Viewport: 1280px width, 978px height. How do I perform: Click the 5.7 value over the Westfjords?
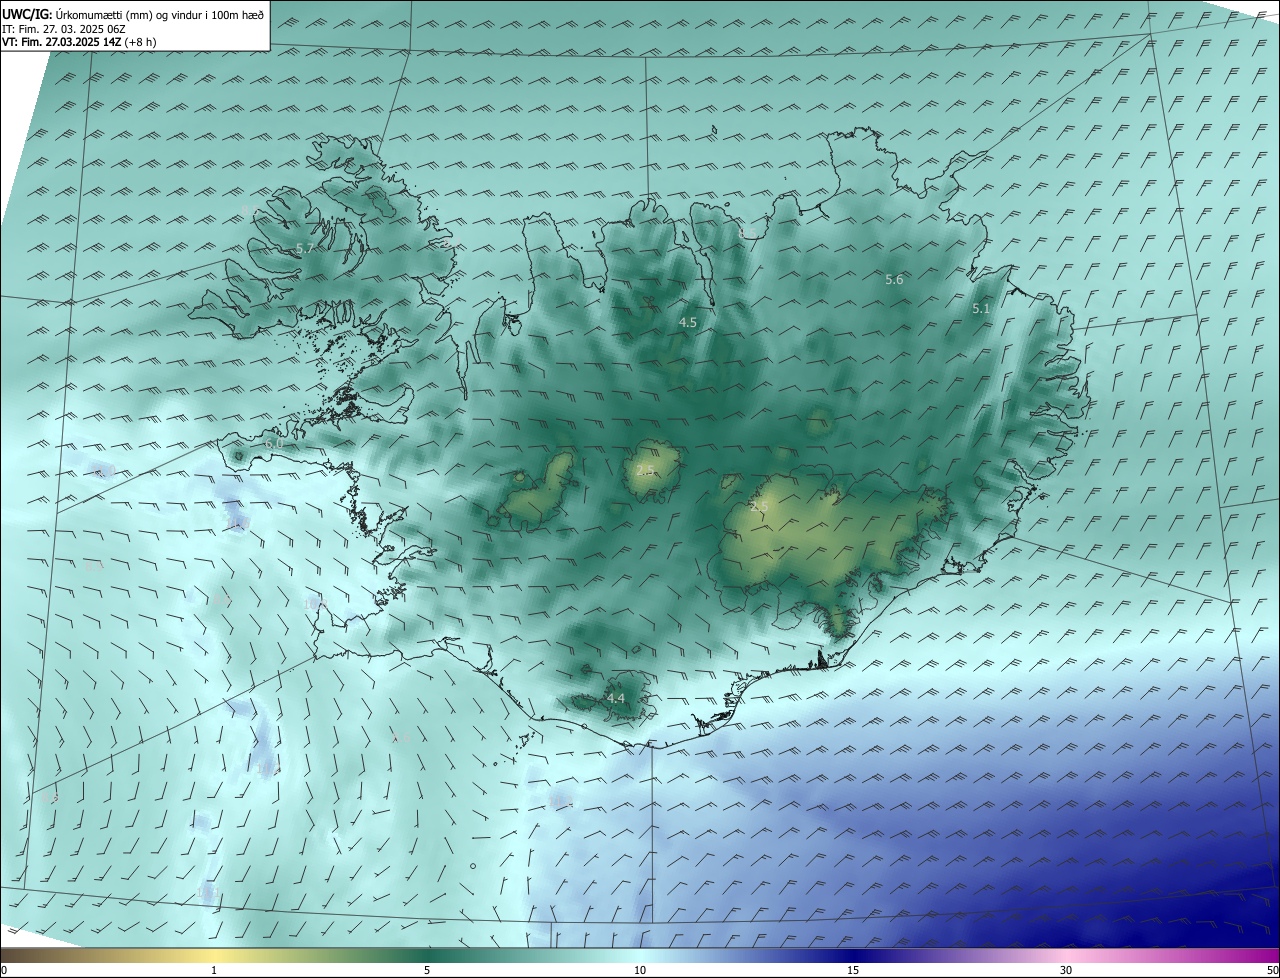305,248
